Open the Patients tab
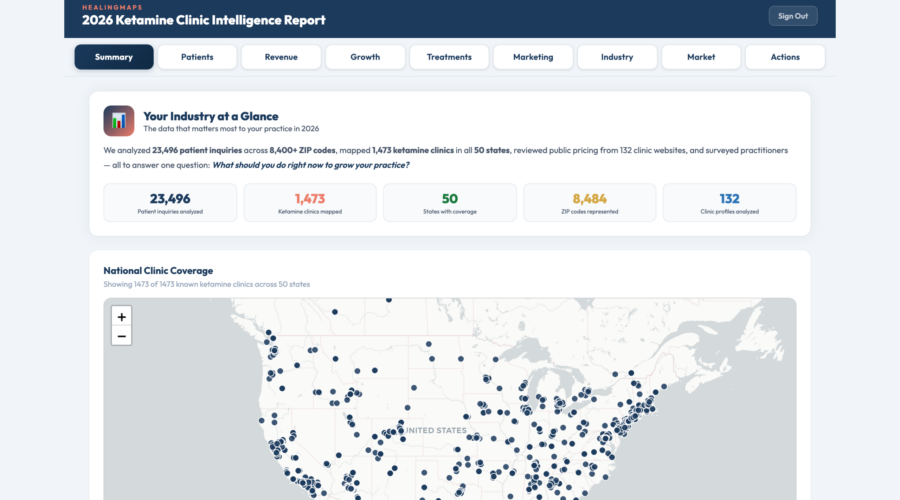This screenshot has height=500, width=900. [197, 57]
